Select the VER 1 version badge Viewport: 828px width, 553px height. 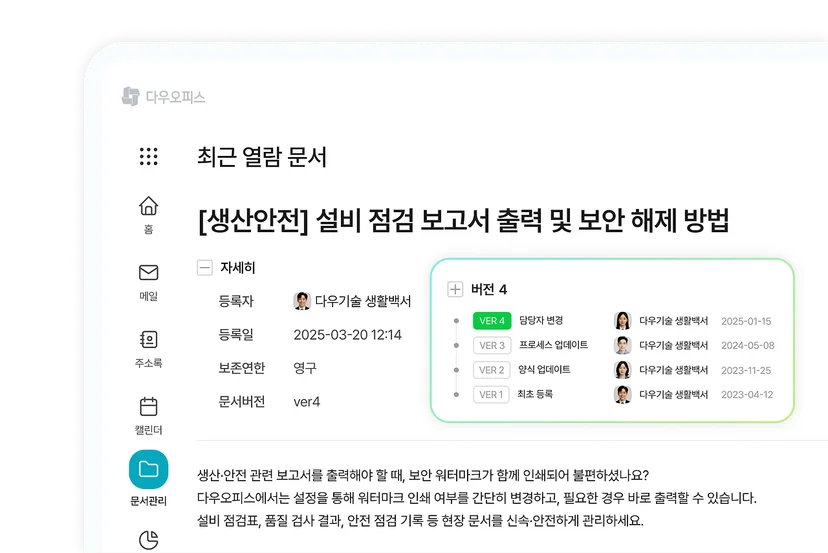click(x=491, y=395)
